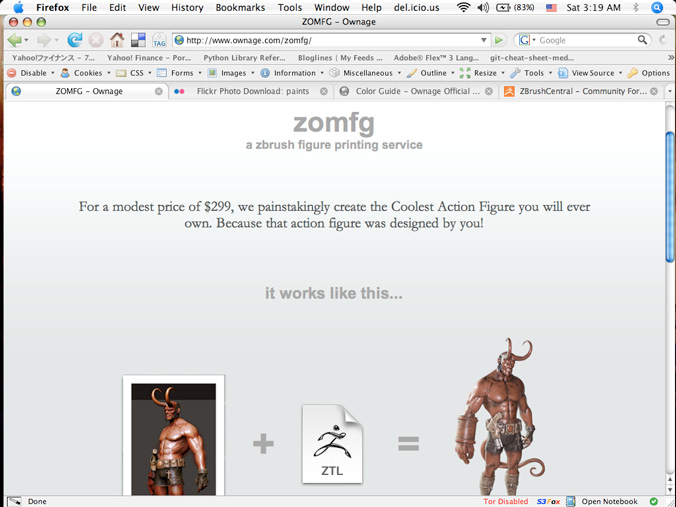
Task: Open the File menu
Action: (89, 7)
